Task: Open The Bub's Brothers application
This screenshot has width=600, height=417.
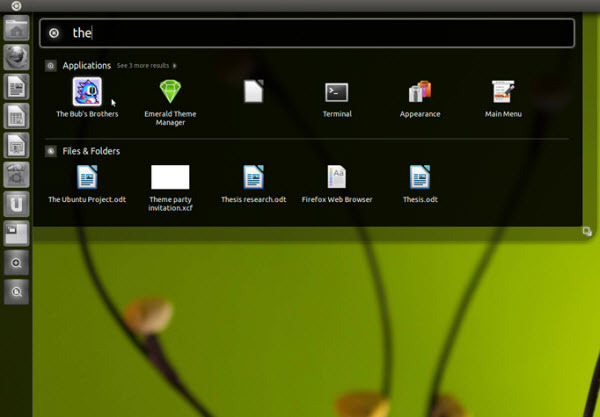Action: (87, 93)
